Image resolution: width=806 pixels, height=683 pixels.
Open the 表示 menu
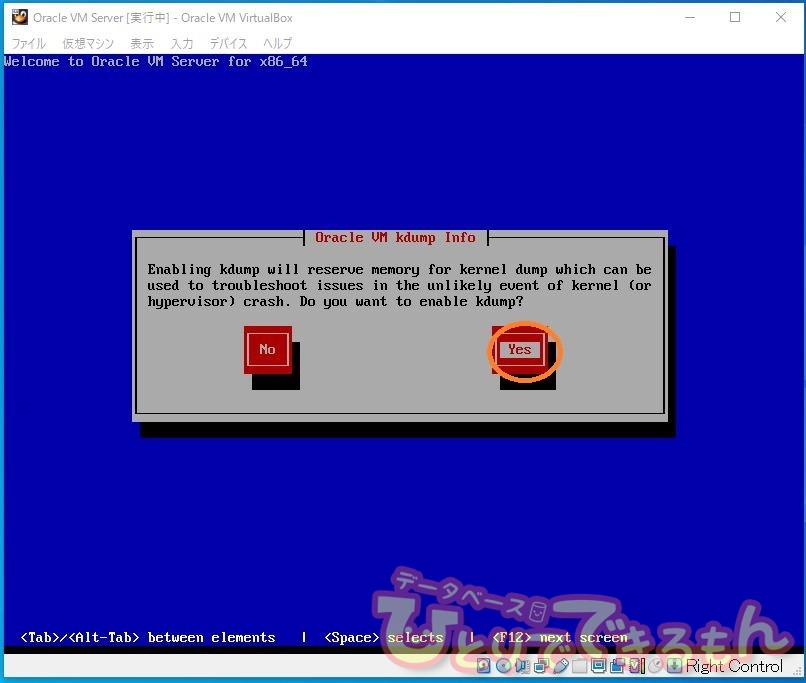(x=142, y=43)
